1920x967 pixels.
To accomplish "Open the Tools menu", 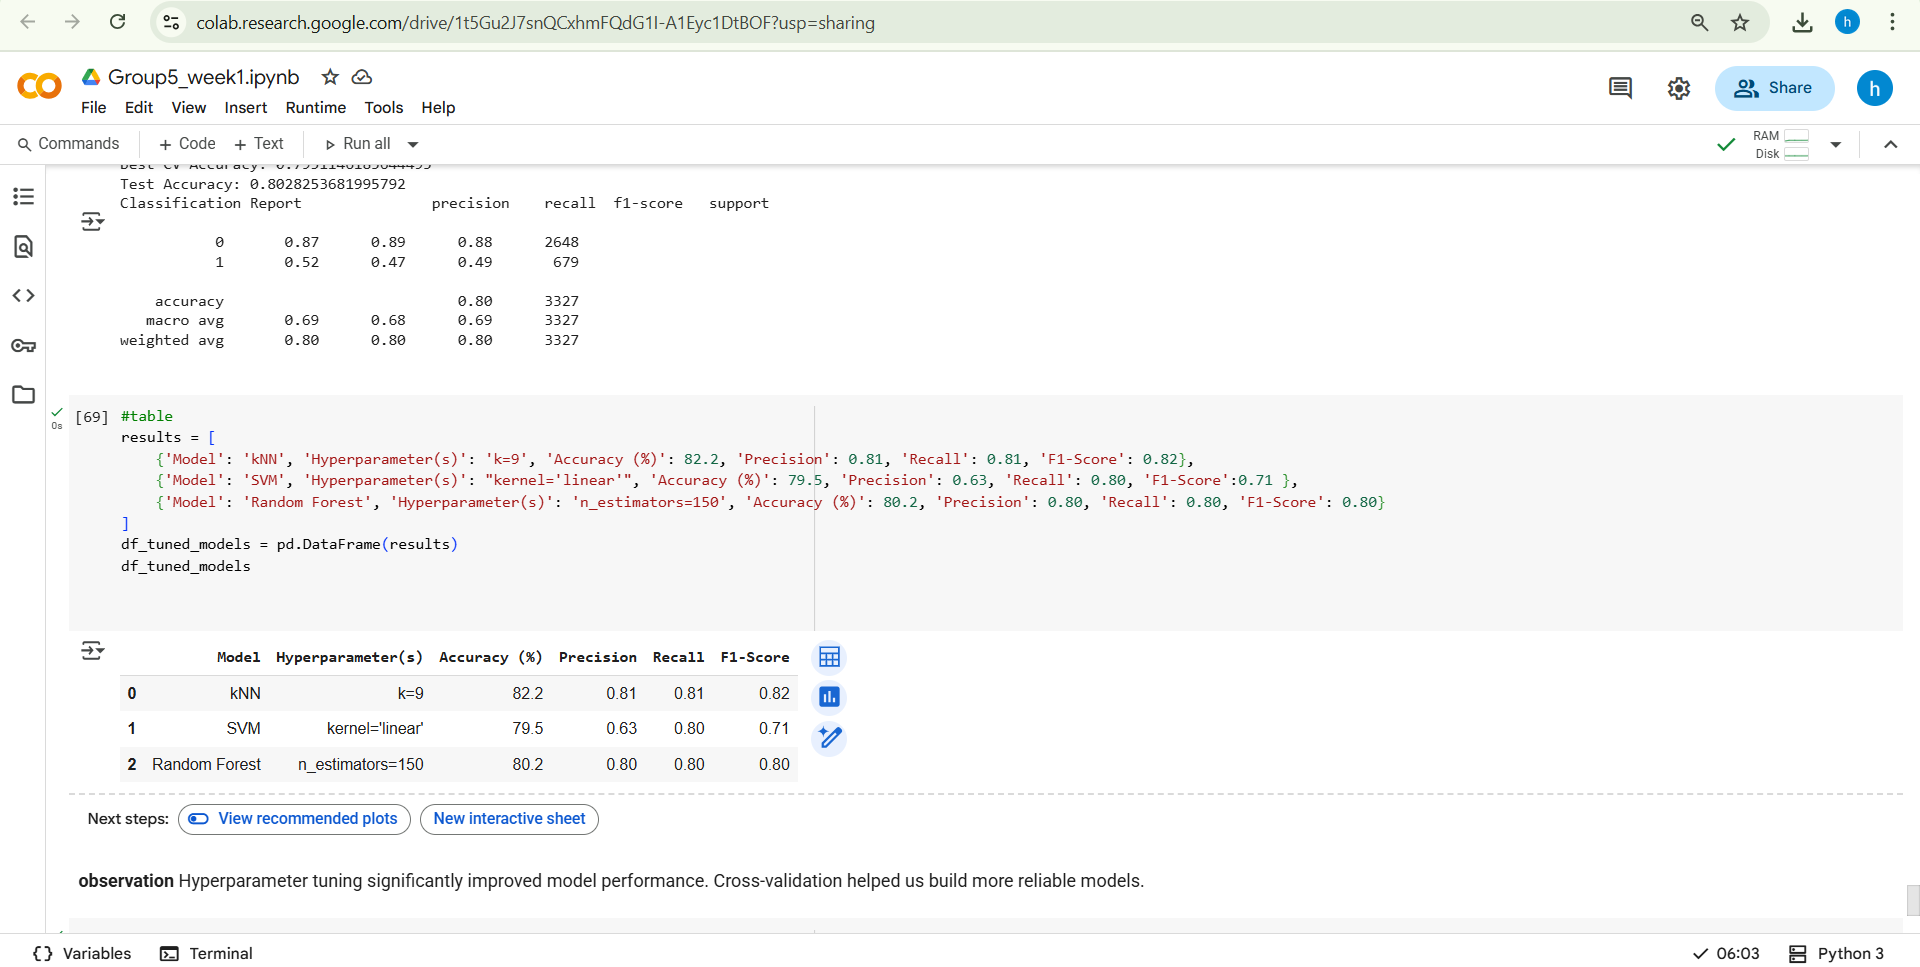I will [x=384, y=108].
